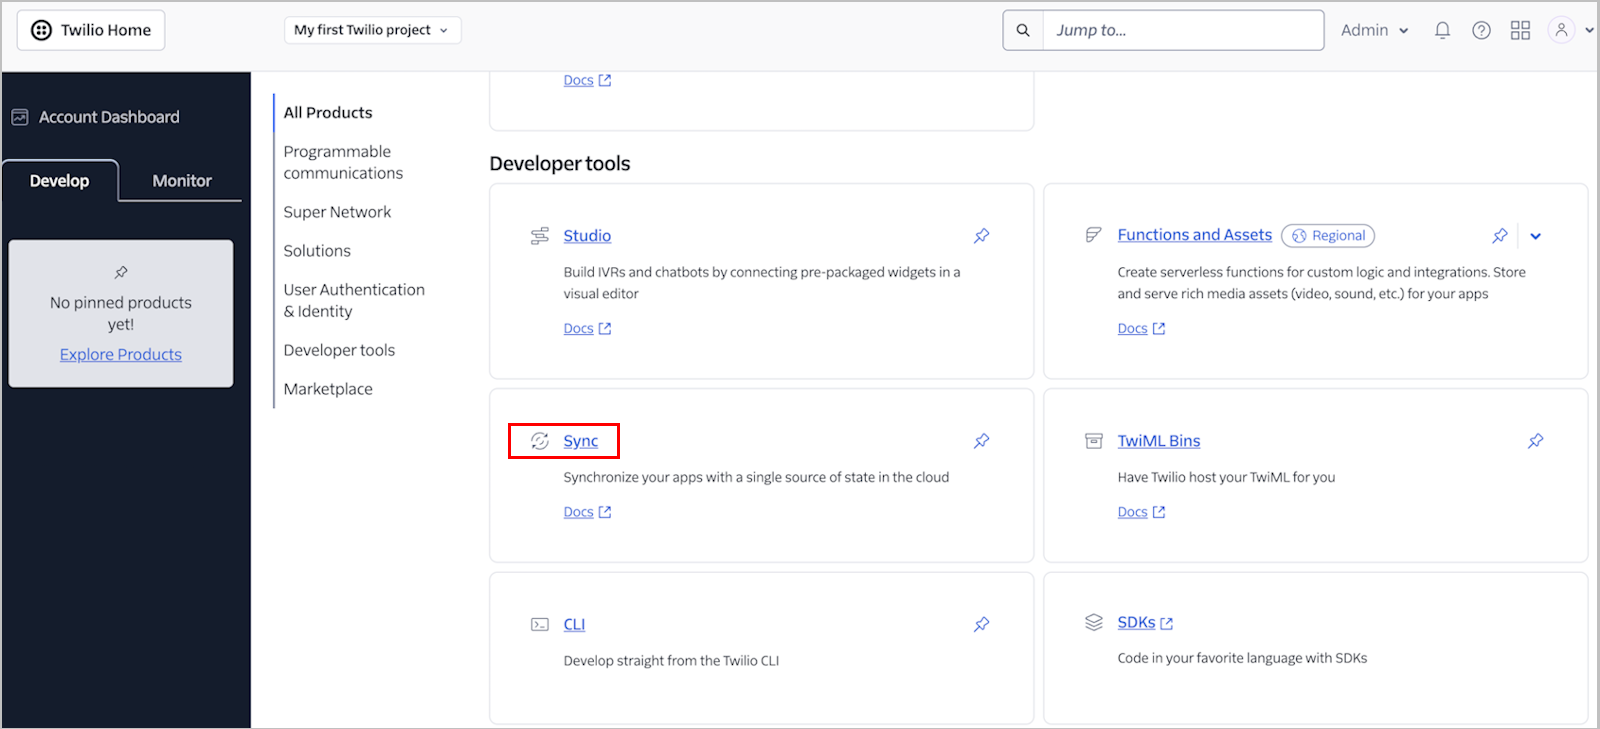Click the Twilio Home button

pyautogui.click(x=91, y=30)
